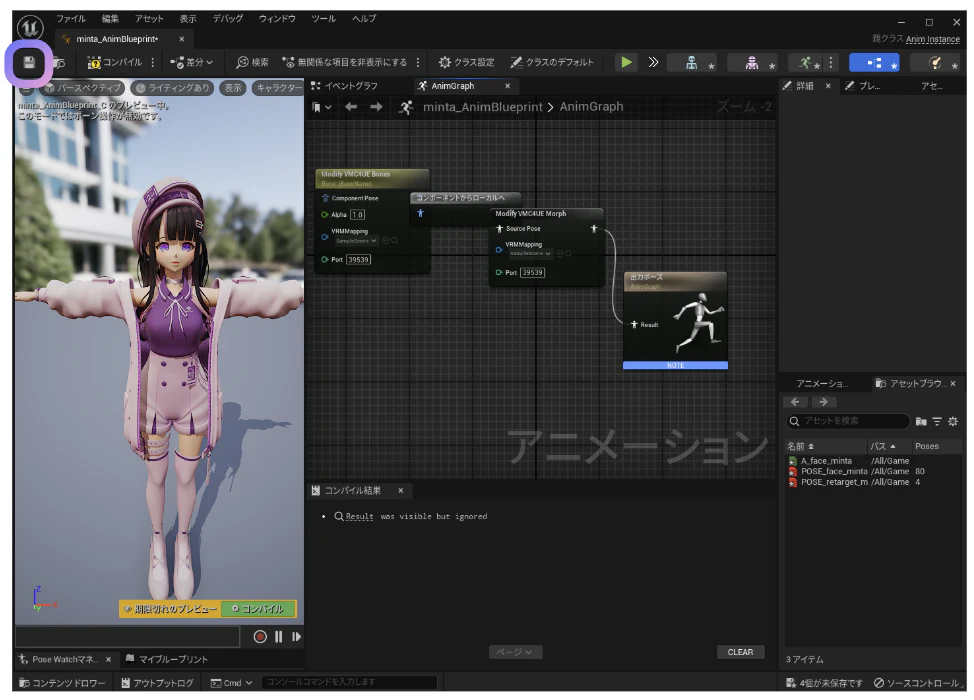Open the 表示 show menu in viewport
Screen dimensions: 974x700
(233, 88)
